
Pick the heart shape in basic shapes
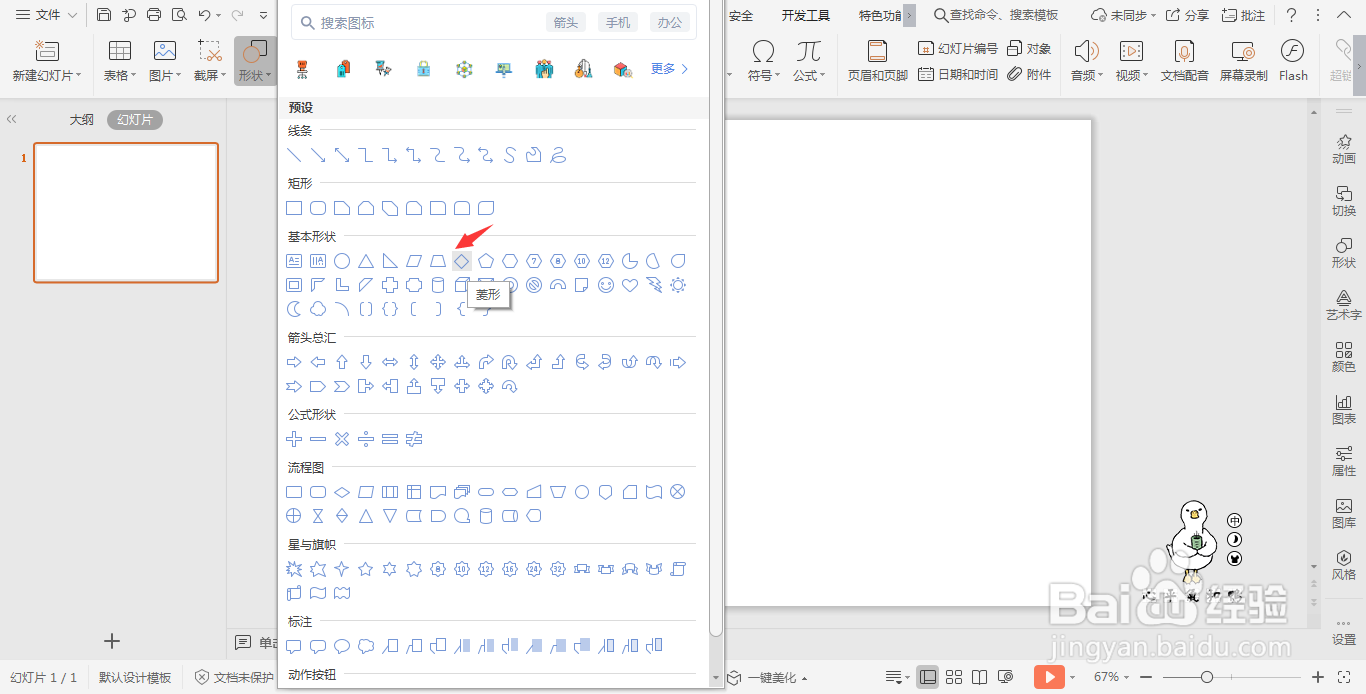pos(630,285)
